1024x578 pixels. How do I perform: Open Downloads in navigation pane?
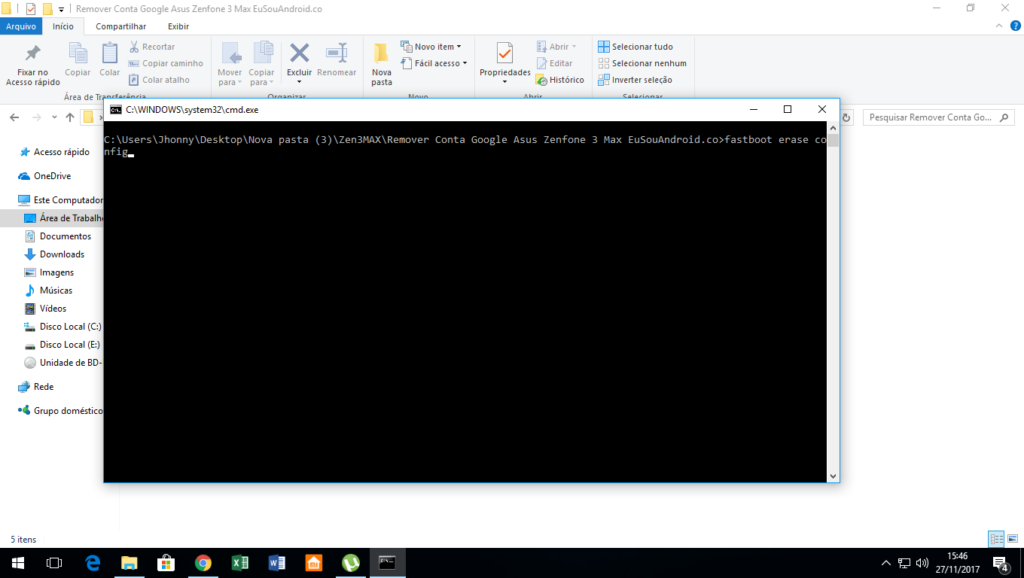[54, 255]
